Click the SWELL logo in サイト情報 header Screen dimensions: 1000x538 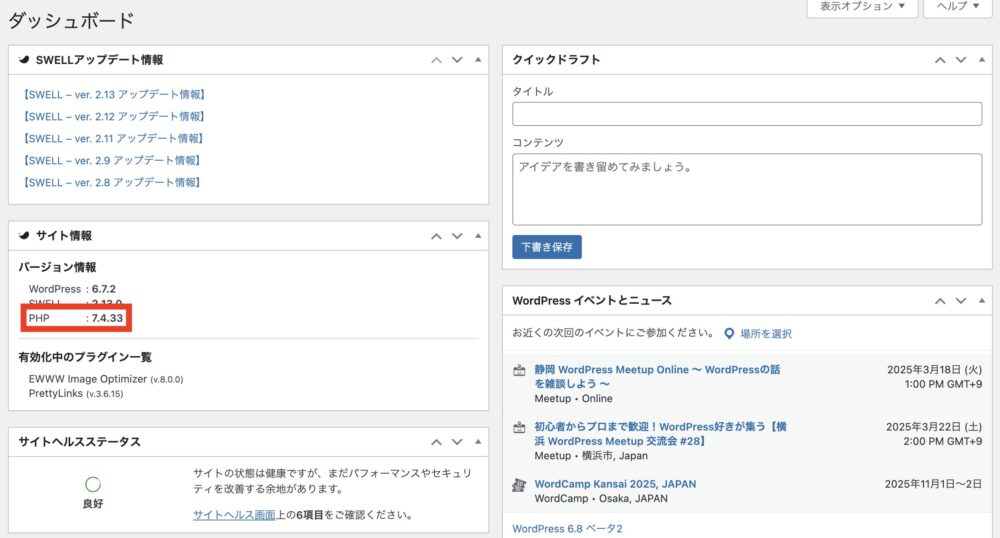point(24,236)
